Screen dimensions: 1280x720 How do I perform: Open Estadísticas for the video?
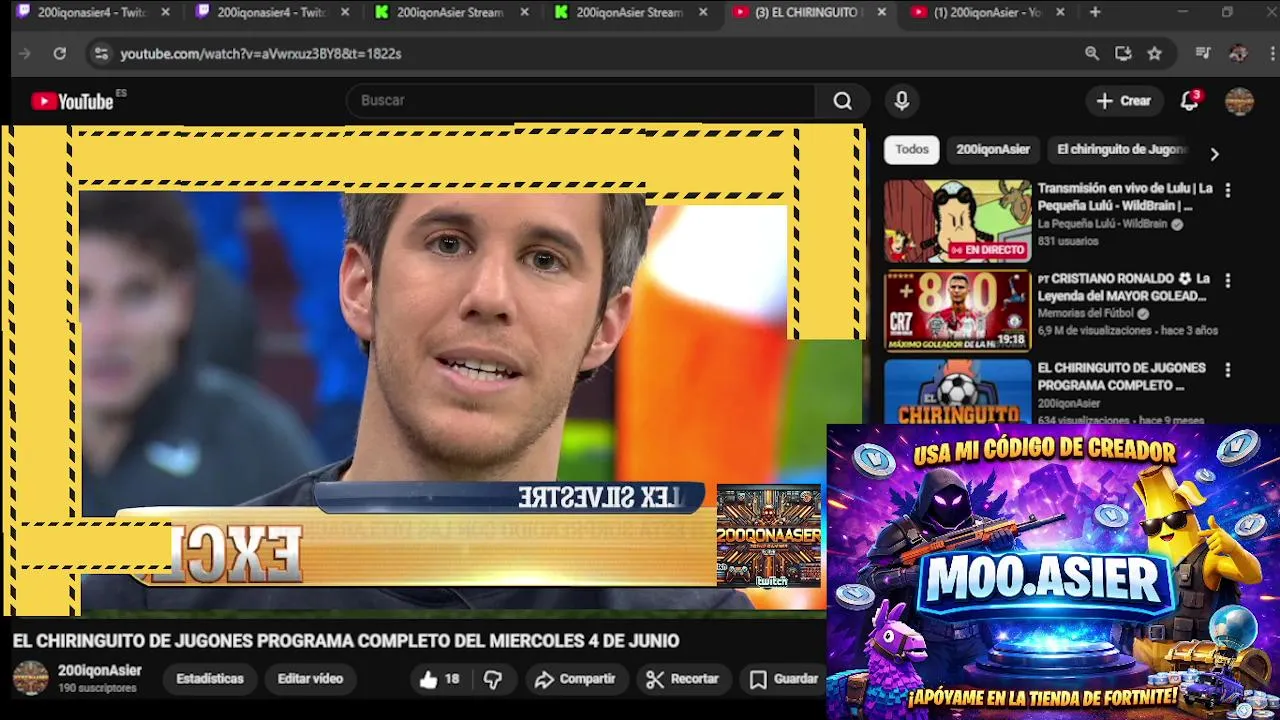point(210,679)
